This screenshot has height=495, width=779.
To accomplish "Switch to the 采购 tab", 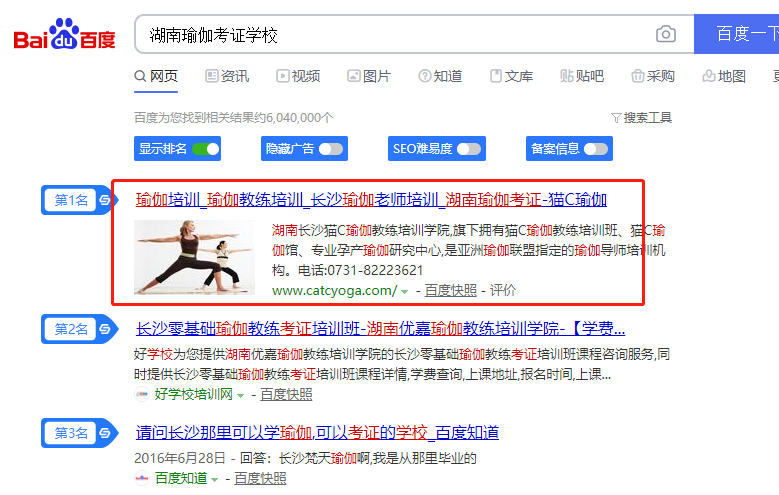I will (653, 76).
